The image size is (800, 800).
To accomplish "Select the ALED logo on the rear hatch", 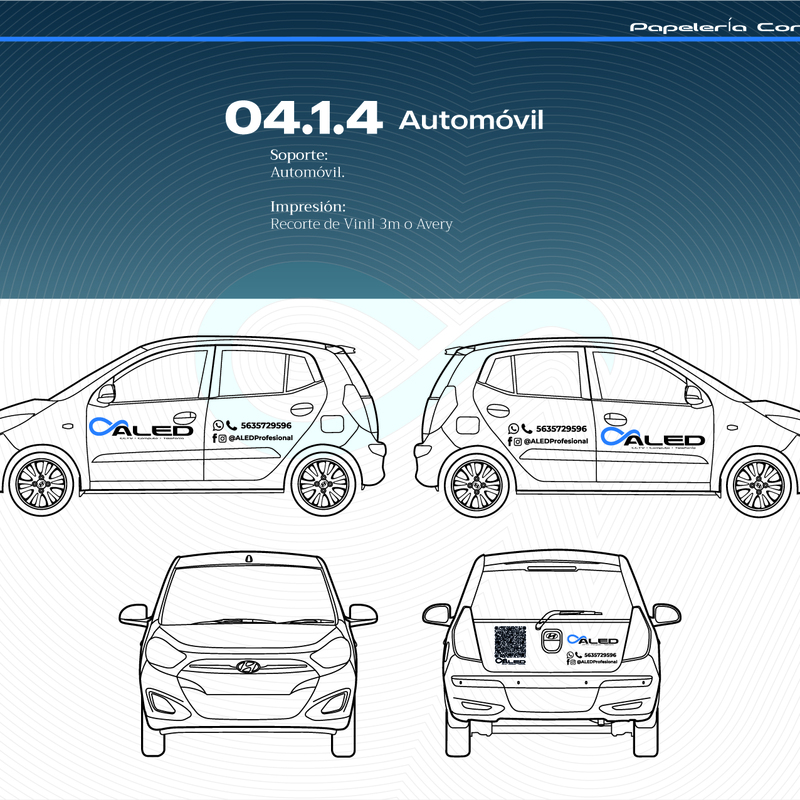I will pyautogui.click(x=592, y=640).
